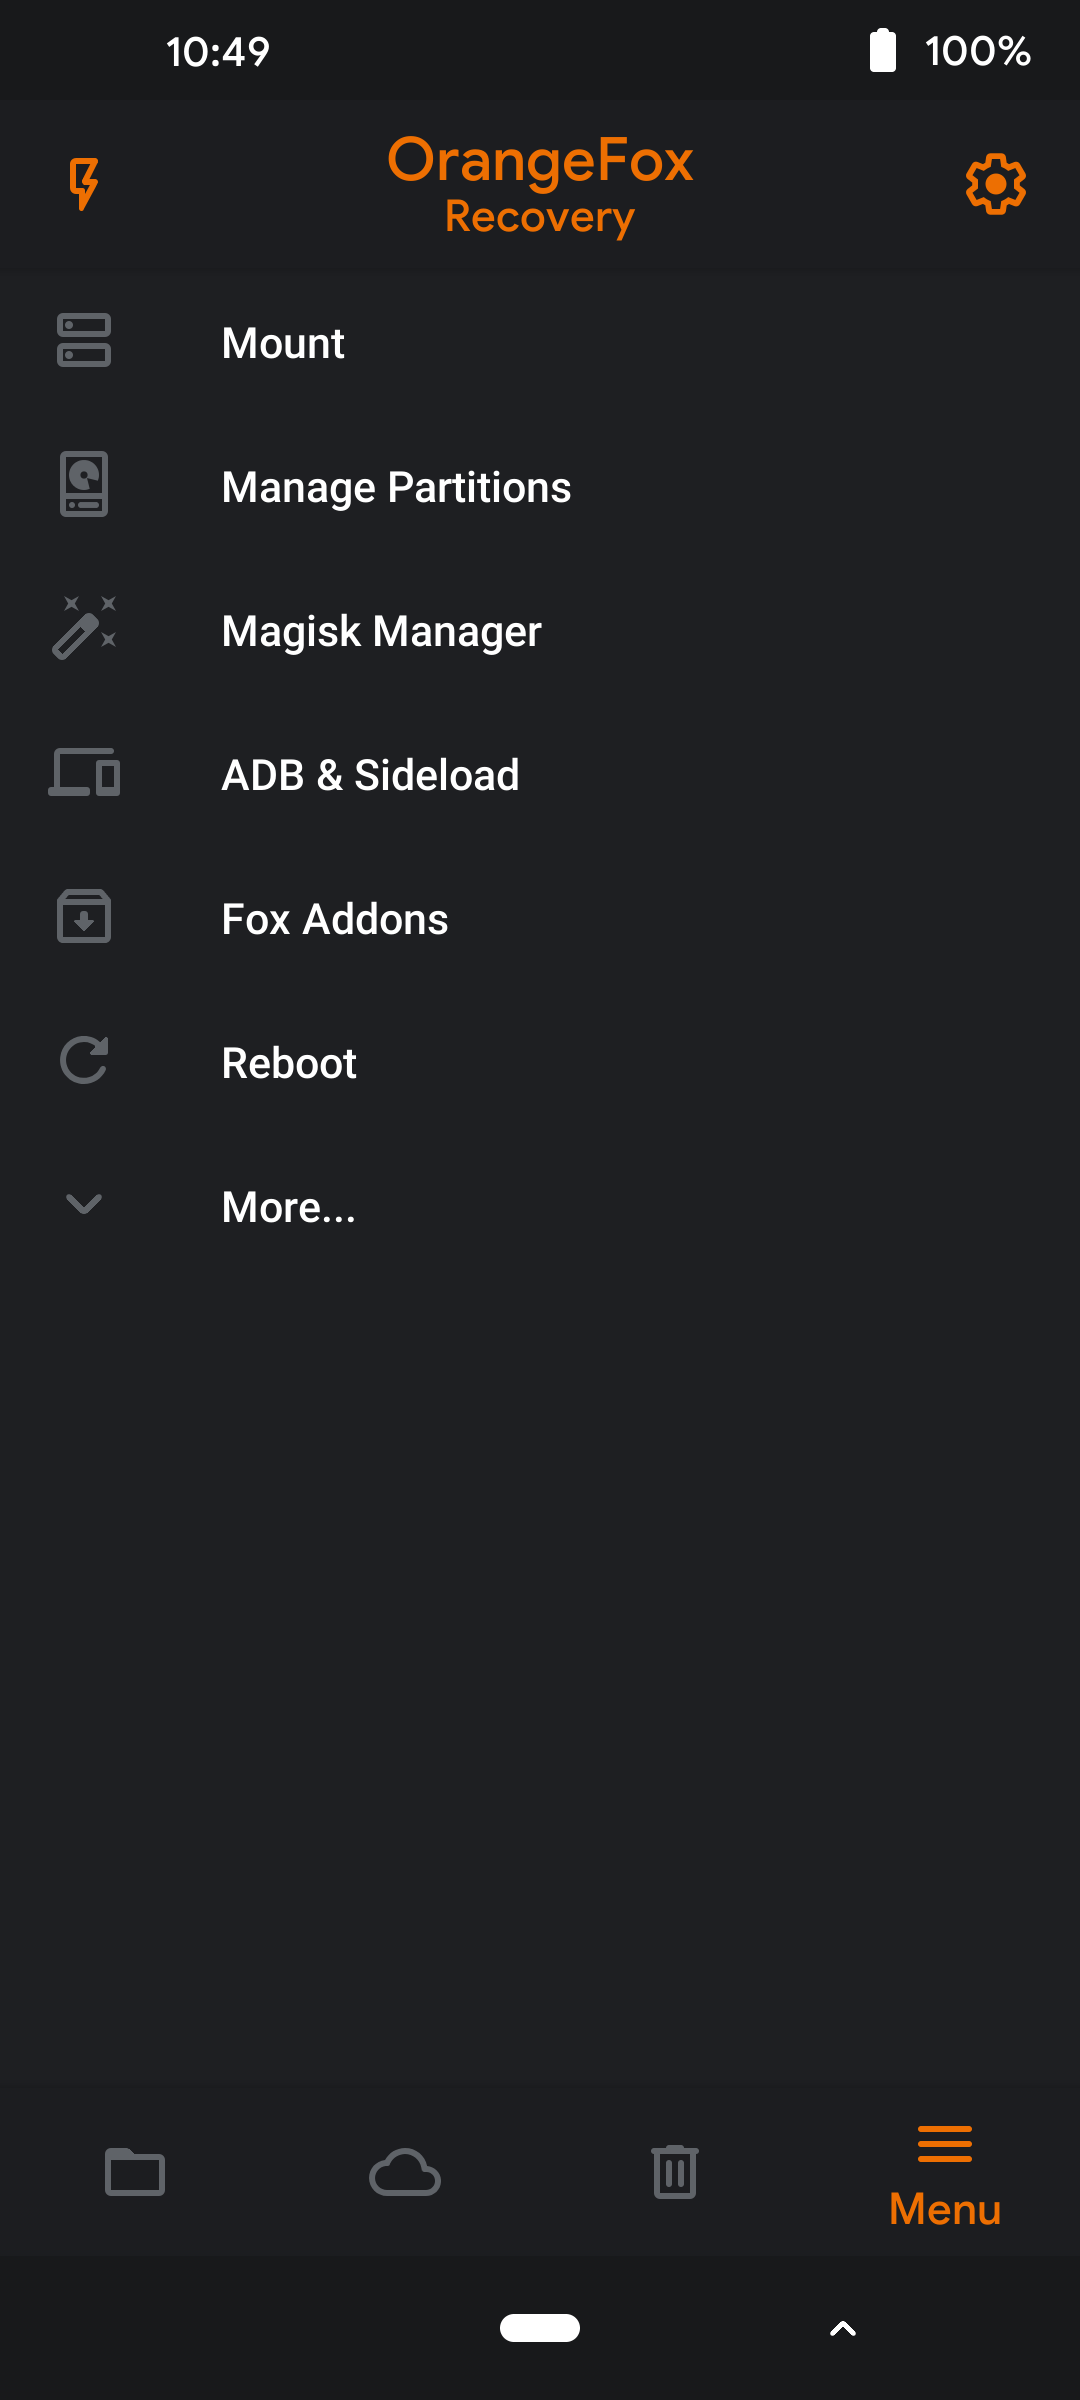The width and height of the screenshot is (1080, 2400).
Task: Tap the ADB & Sideload devices icon
Action: [84, 773]
